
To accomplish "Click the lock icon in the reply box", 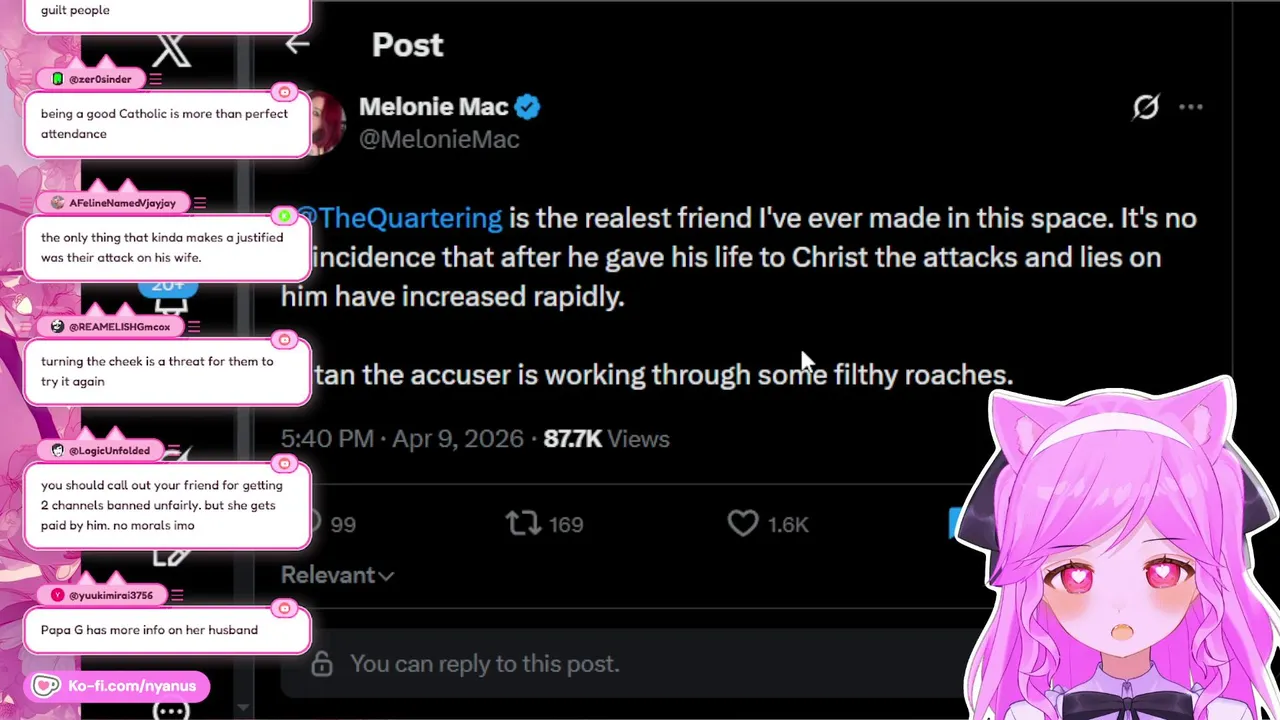I will click(321, 664).
